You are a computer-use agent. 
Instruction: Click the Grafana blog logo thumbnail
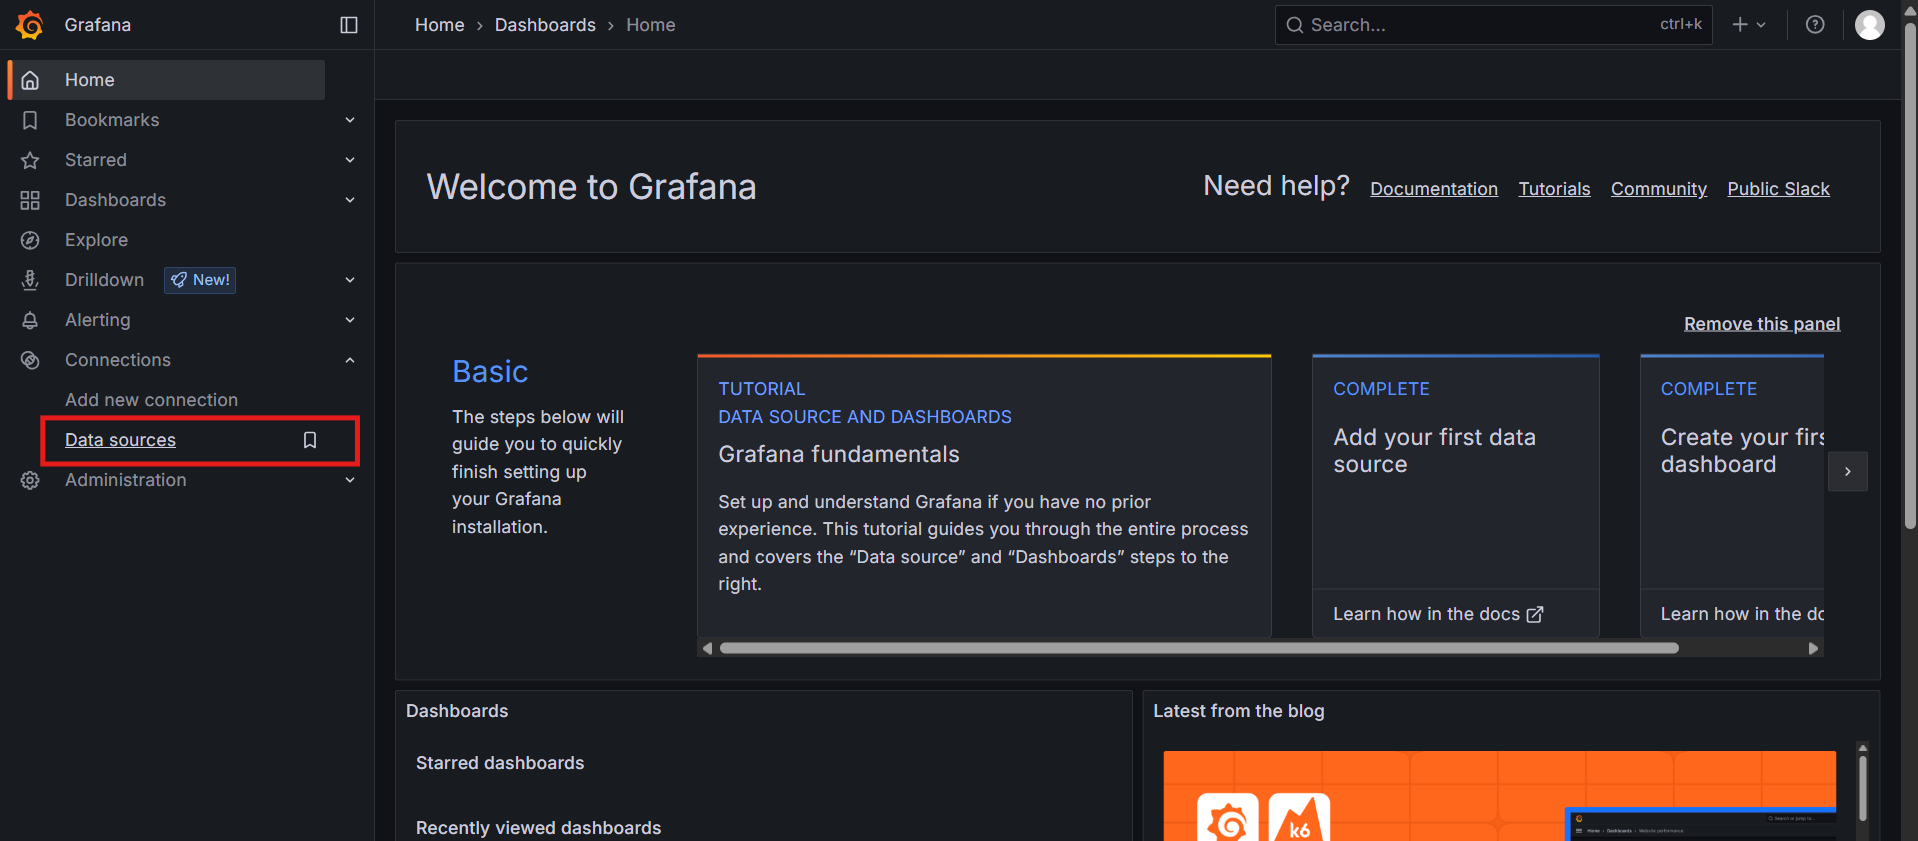[x=1228, y=820]
